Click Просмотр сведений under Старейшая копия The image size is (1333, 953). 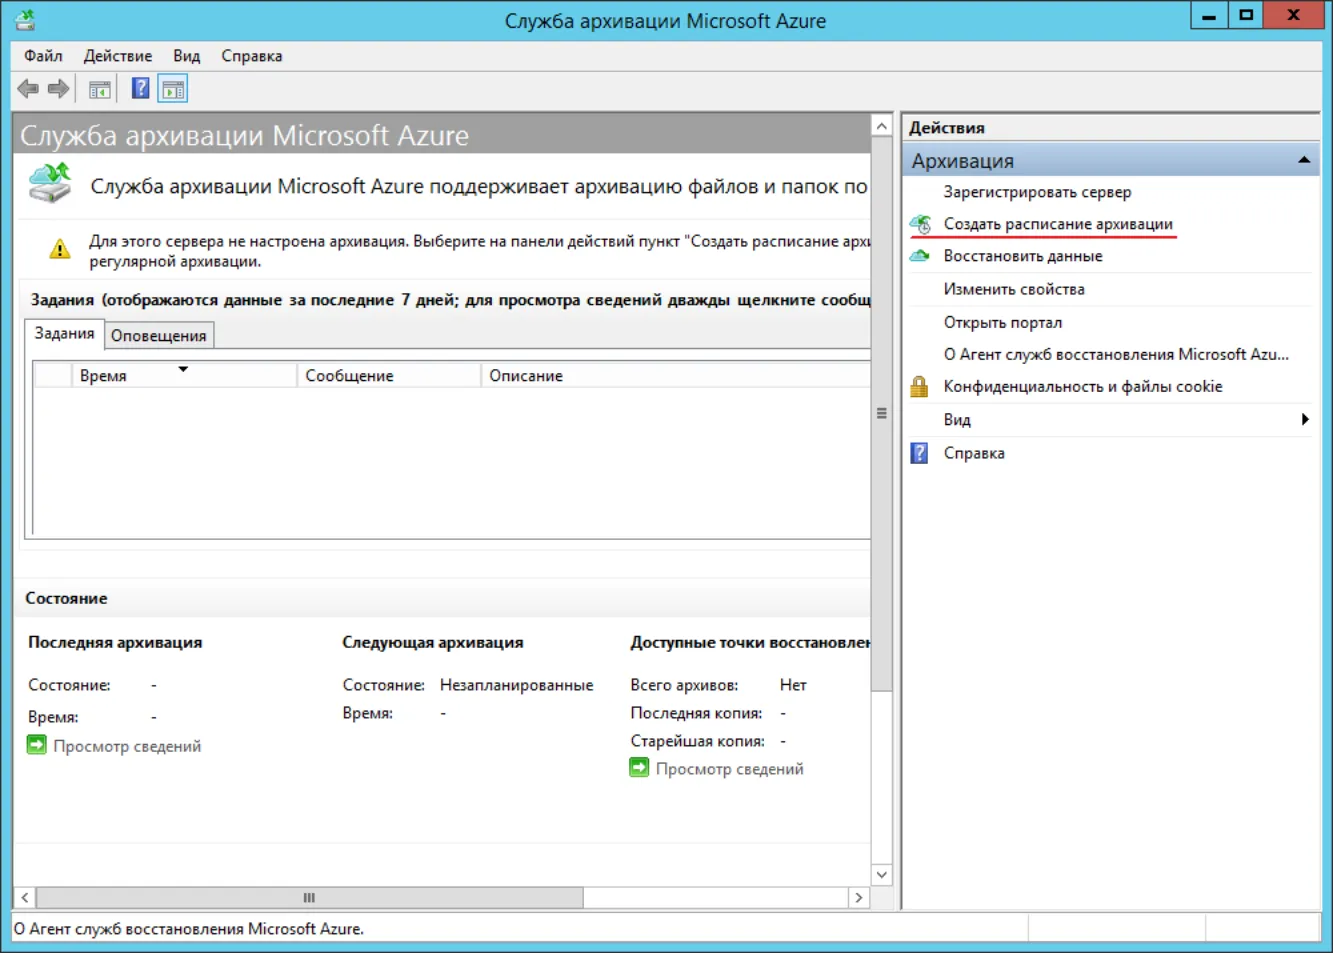coord(730,769)
